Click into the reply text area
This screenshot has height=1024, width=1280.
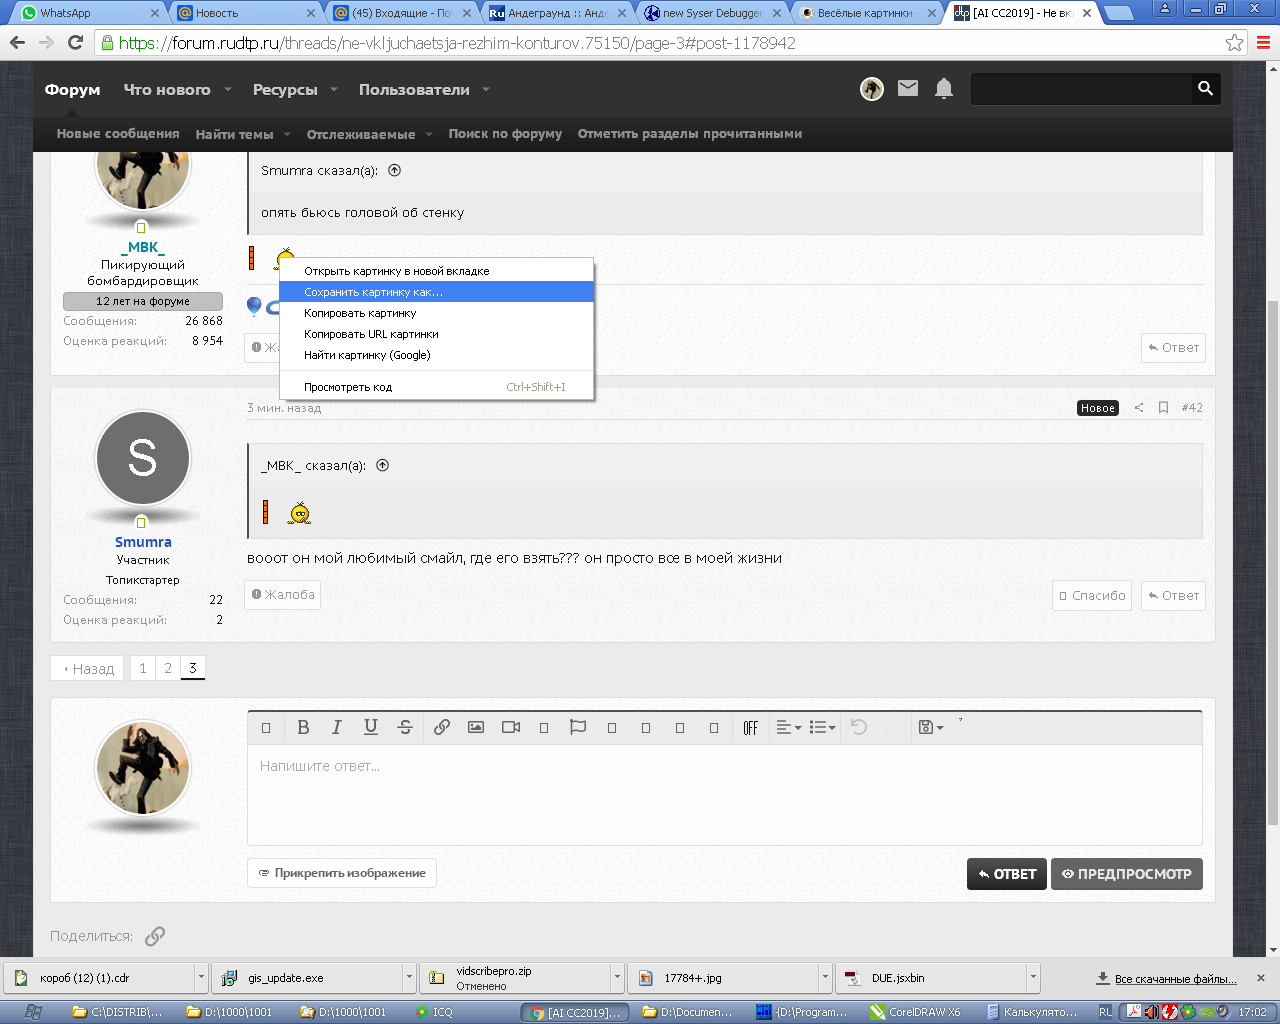coord(725,795)
